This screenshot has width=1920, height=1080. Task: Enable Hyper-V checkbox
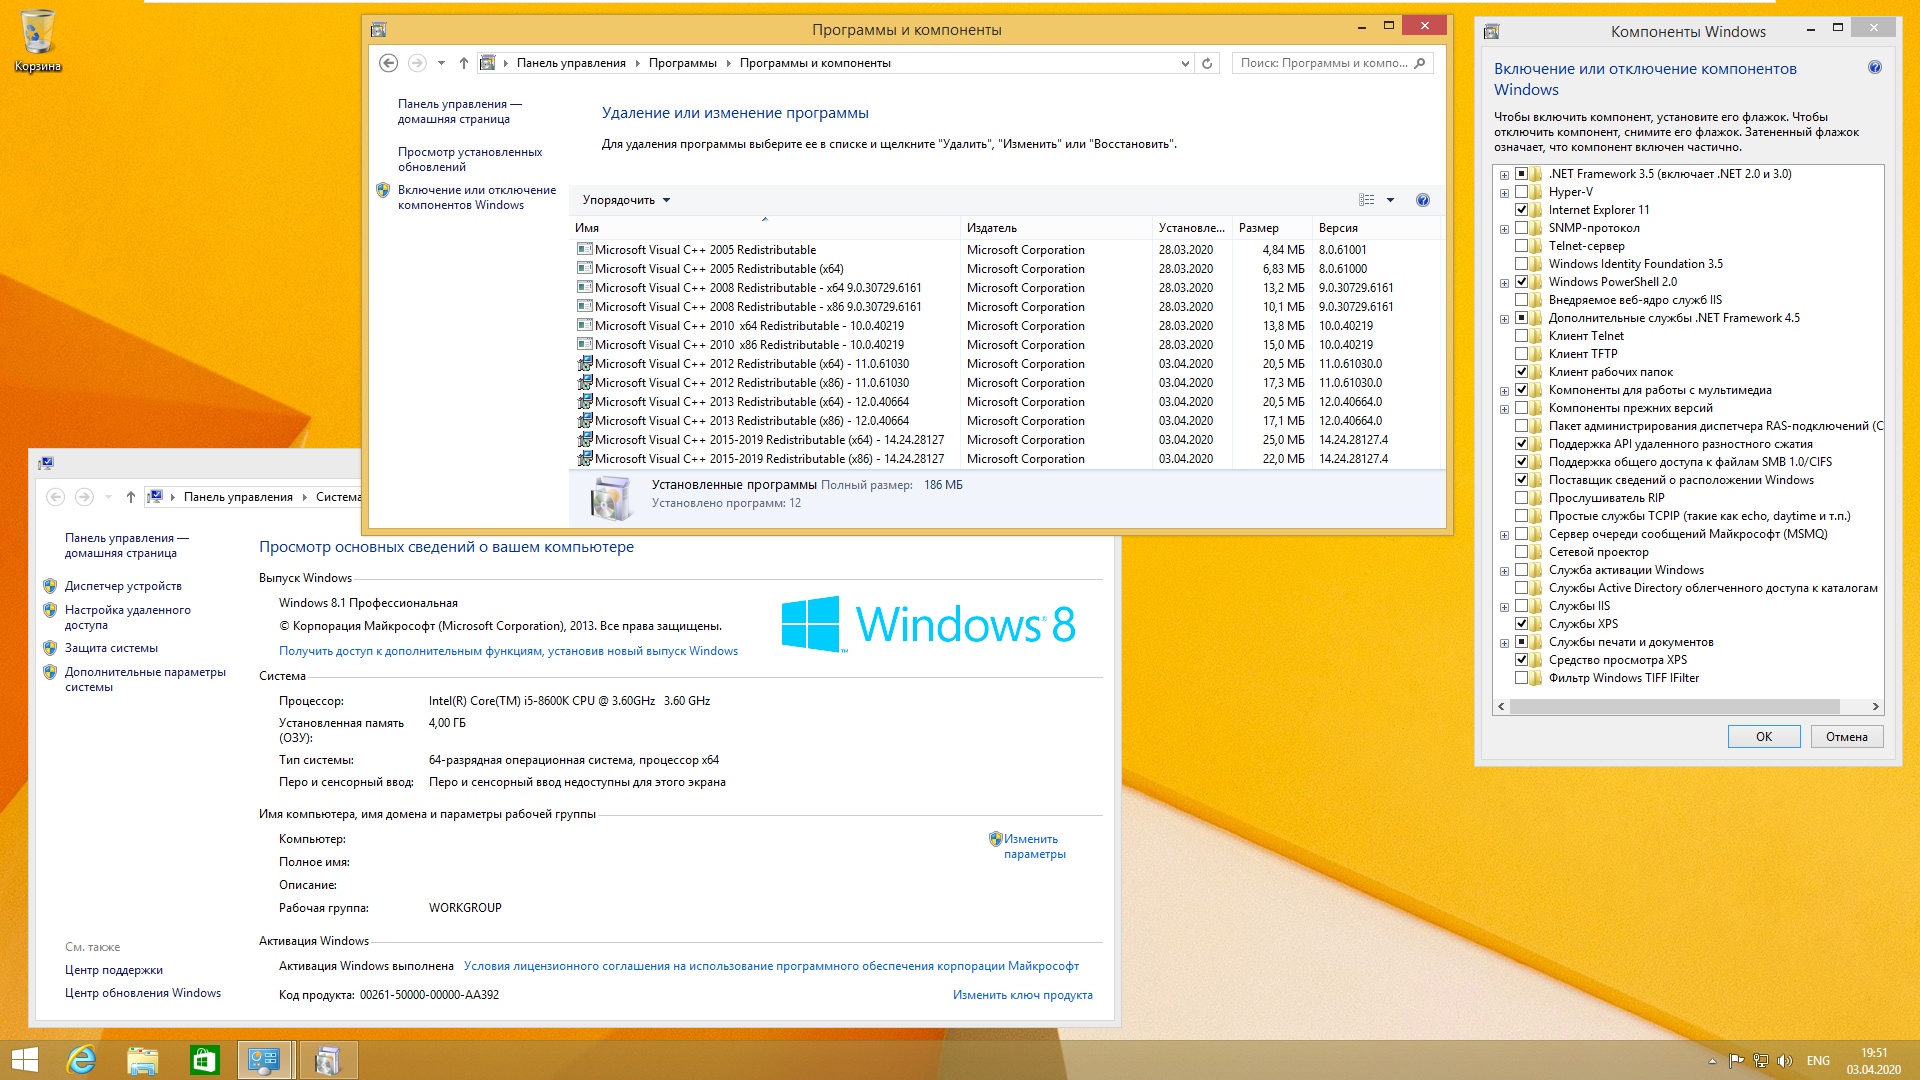[1521, 192]
